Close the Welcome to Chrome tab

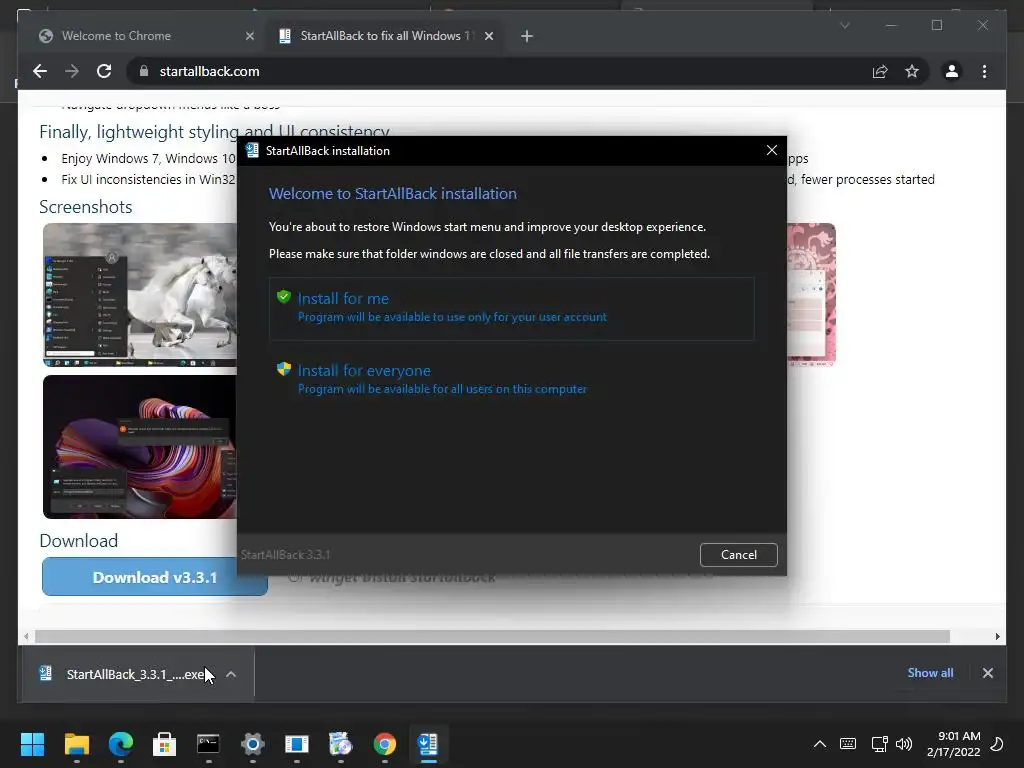(x=249, y=36)
